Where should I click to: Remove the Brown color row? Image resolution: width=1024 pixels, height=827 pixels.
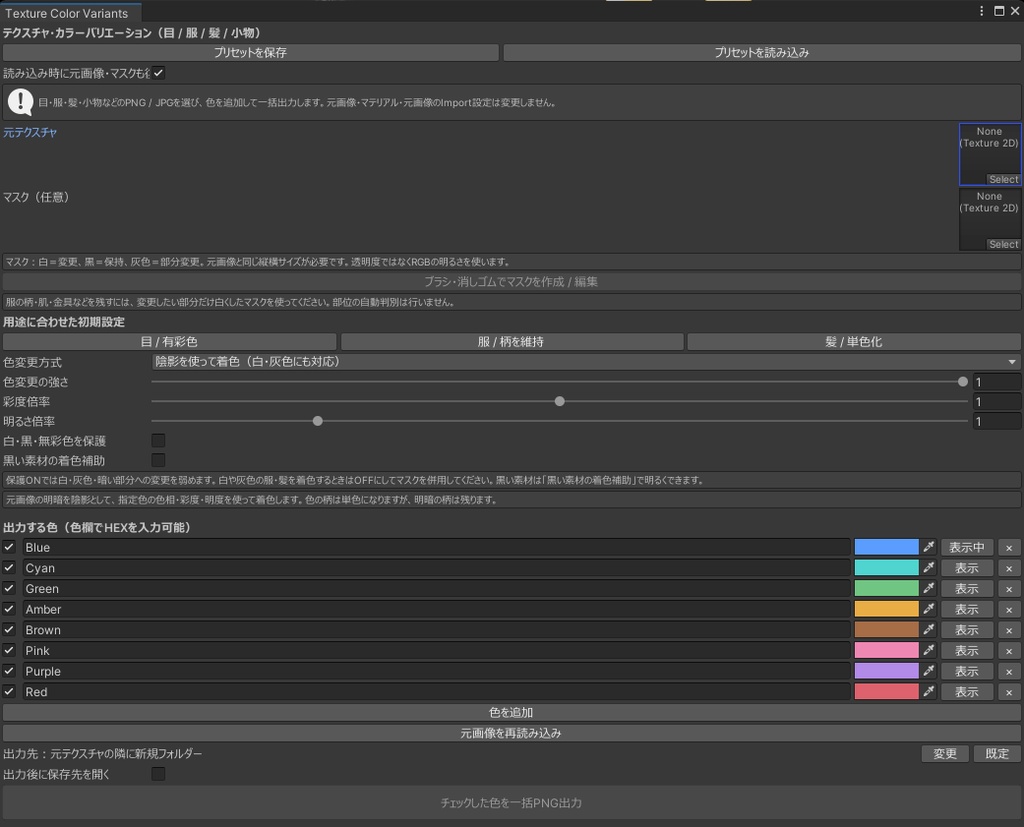(1009, 630)
